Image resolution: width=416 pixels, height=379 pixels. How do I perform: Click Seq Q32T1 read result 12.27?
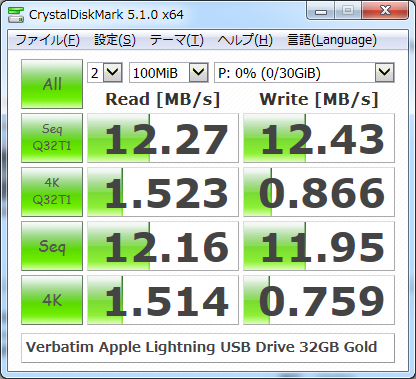tap(163, 138)
